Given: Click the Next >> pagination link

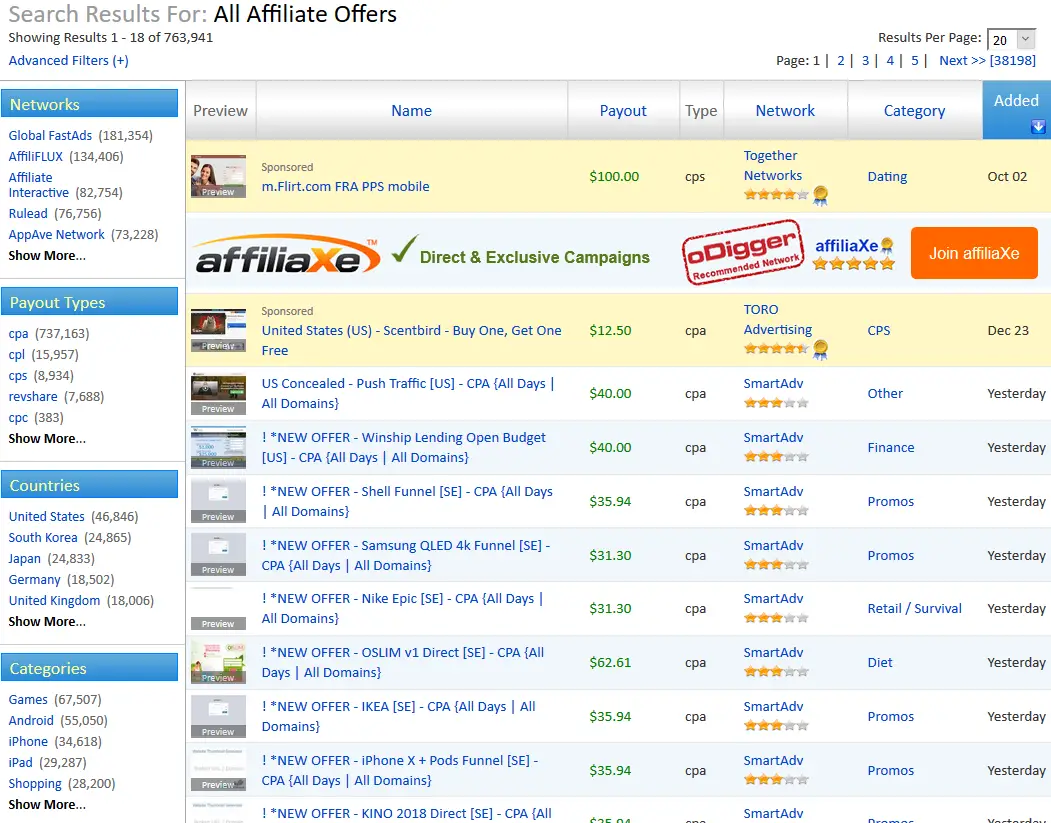Looking at the screenshot, I should pos(987,60).
